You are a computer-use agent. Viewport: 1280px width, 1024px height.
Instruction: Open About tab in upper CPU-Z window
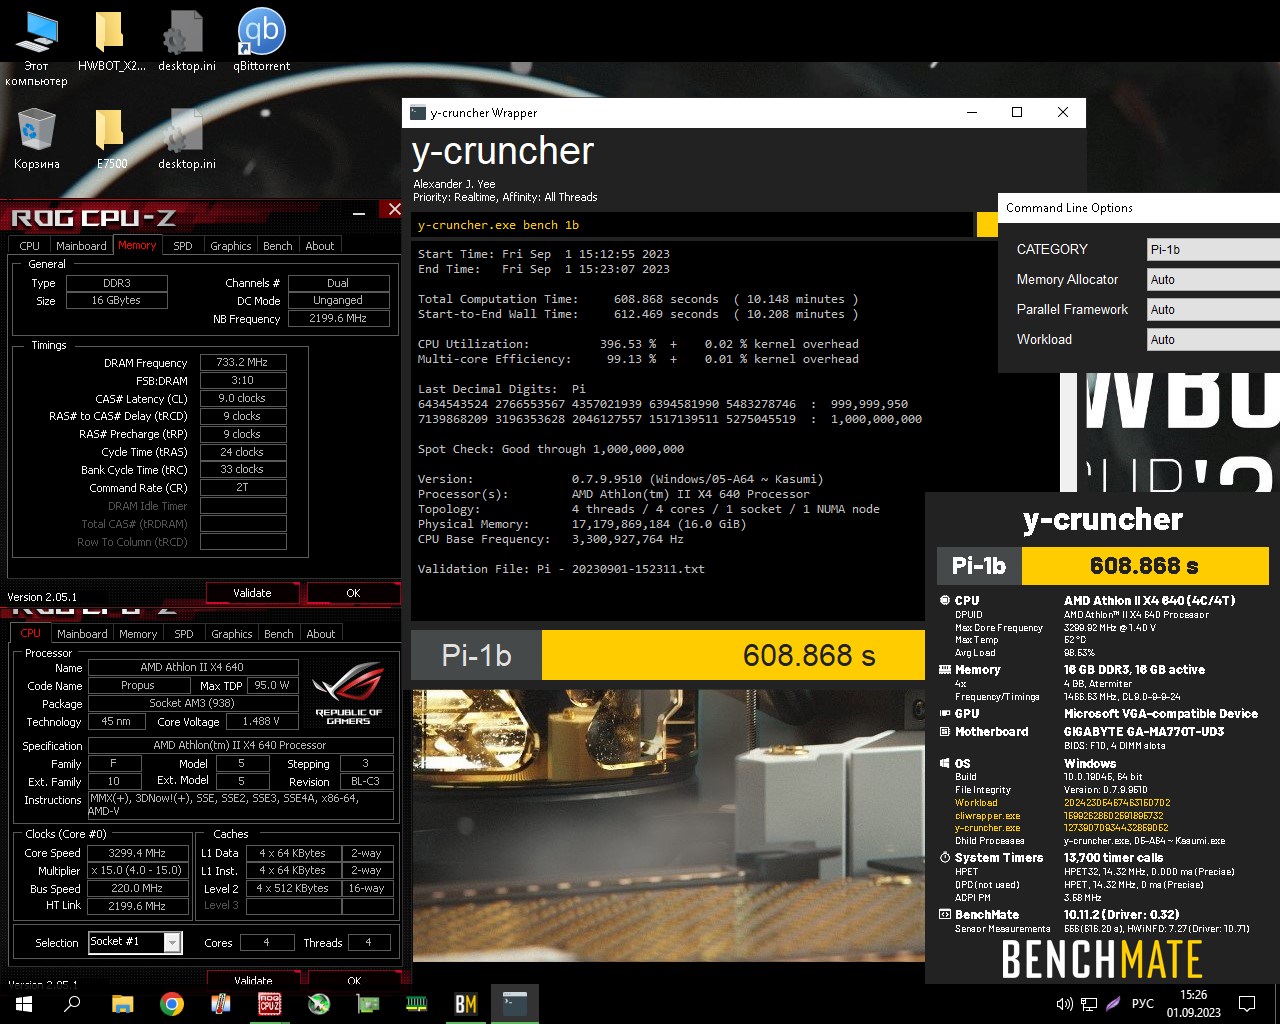[x=320, y=246]
